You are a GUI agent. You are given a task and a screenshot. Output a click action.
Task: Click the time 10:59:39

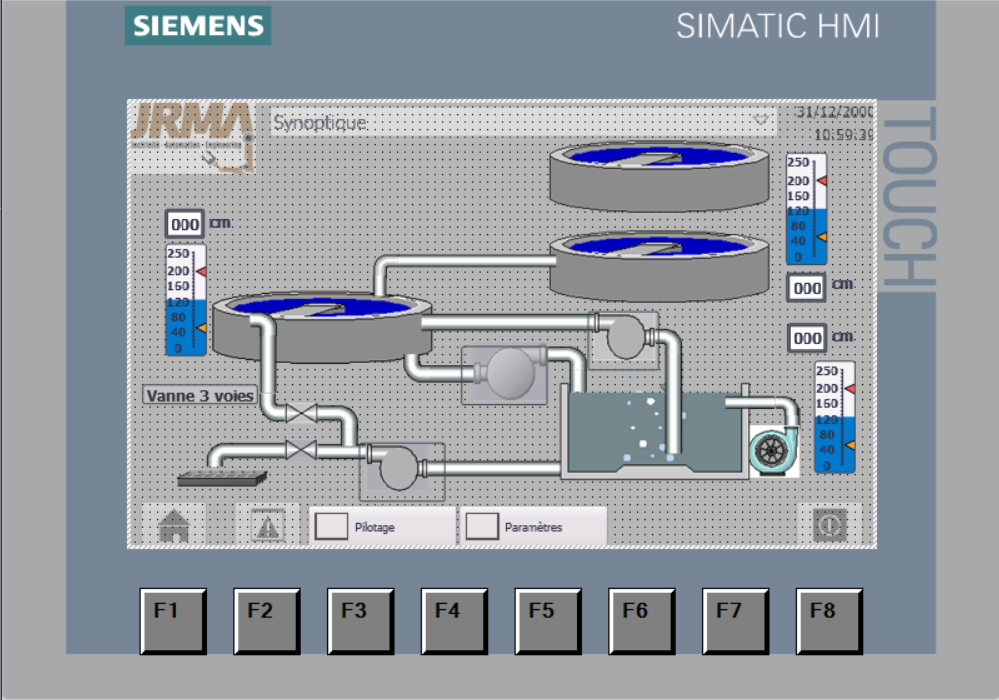coord(844,134)
